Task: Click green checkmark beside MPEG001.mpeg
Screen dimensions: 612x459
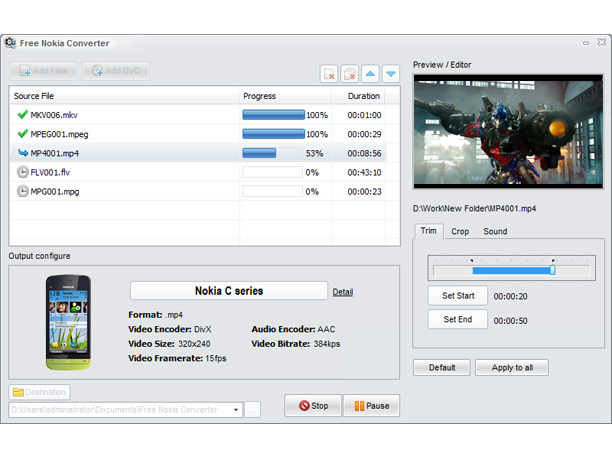Action: 23,133
